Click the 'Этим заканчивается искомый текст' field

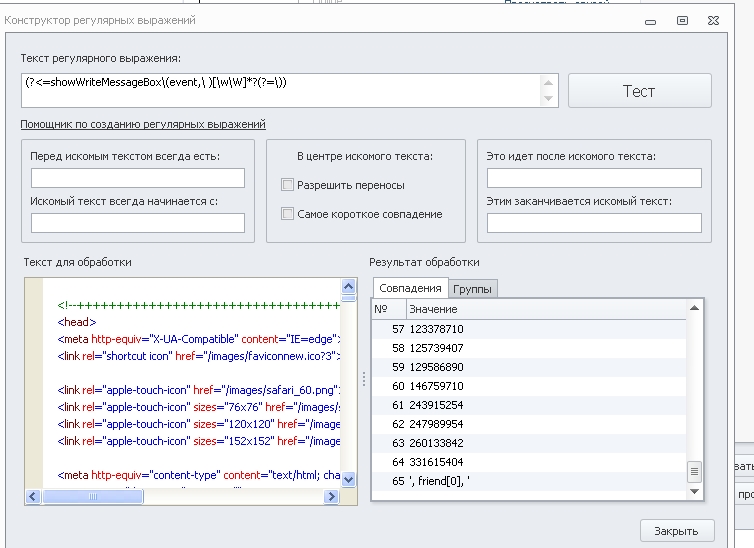594,223
